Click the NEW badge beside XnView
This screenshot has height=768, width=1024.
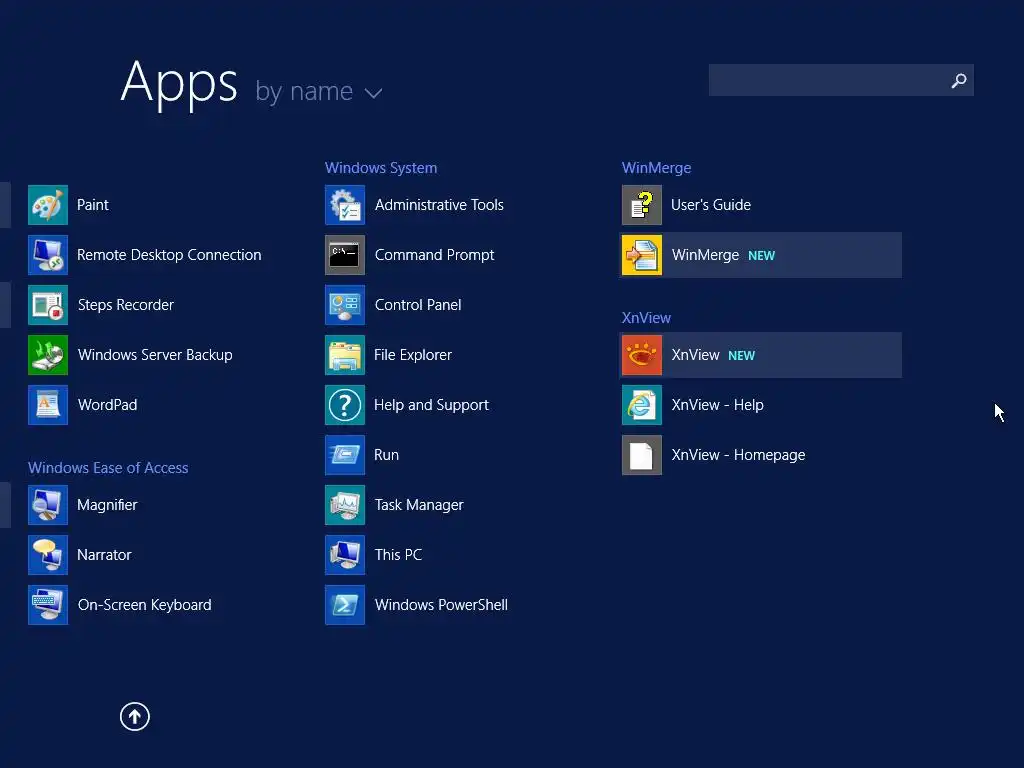pyautogui.click(x=741, y=356)
